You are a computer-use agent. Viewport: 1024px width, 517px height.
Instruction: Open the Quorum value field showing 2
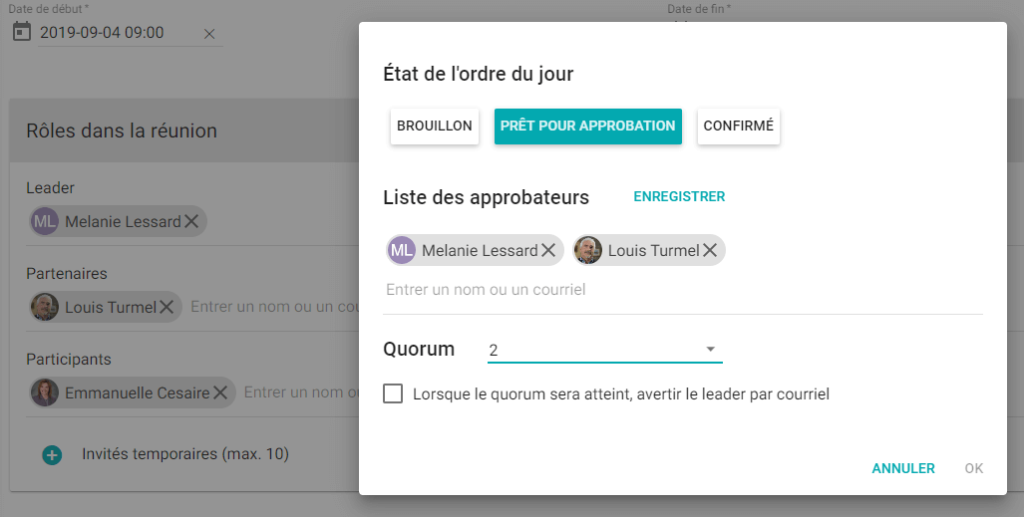coord(605,350)
